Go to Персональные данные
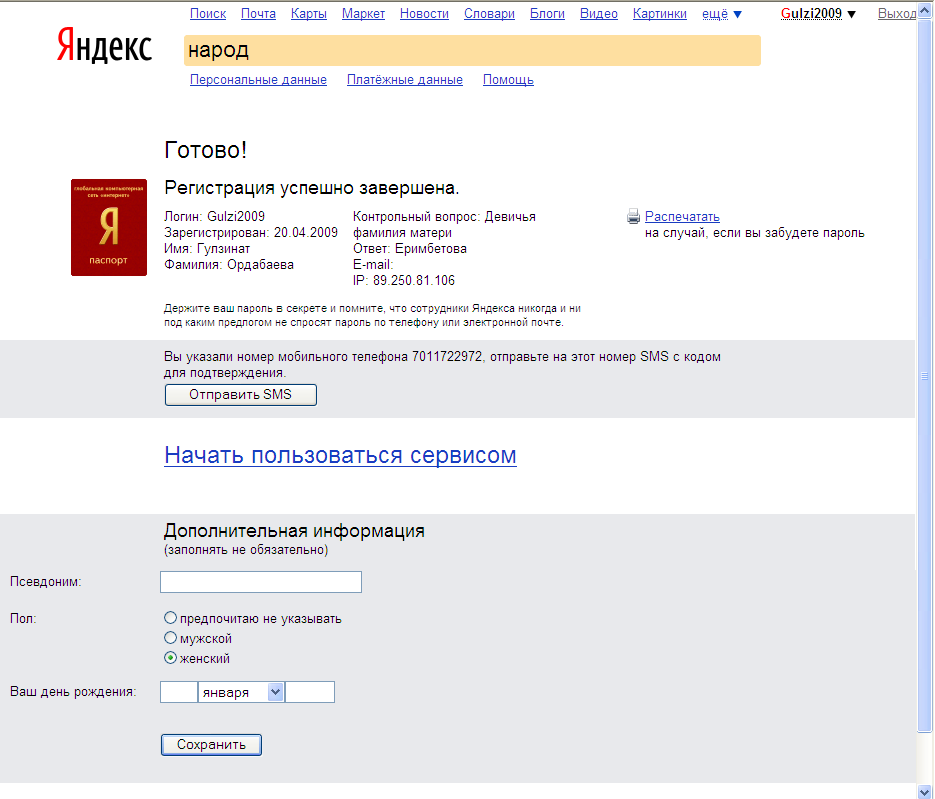 coord(258,80)
